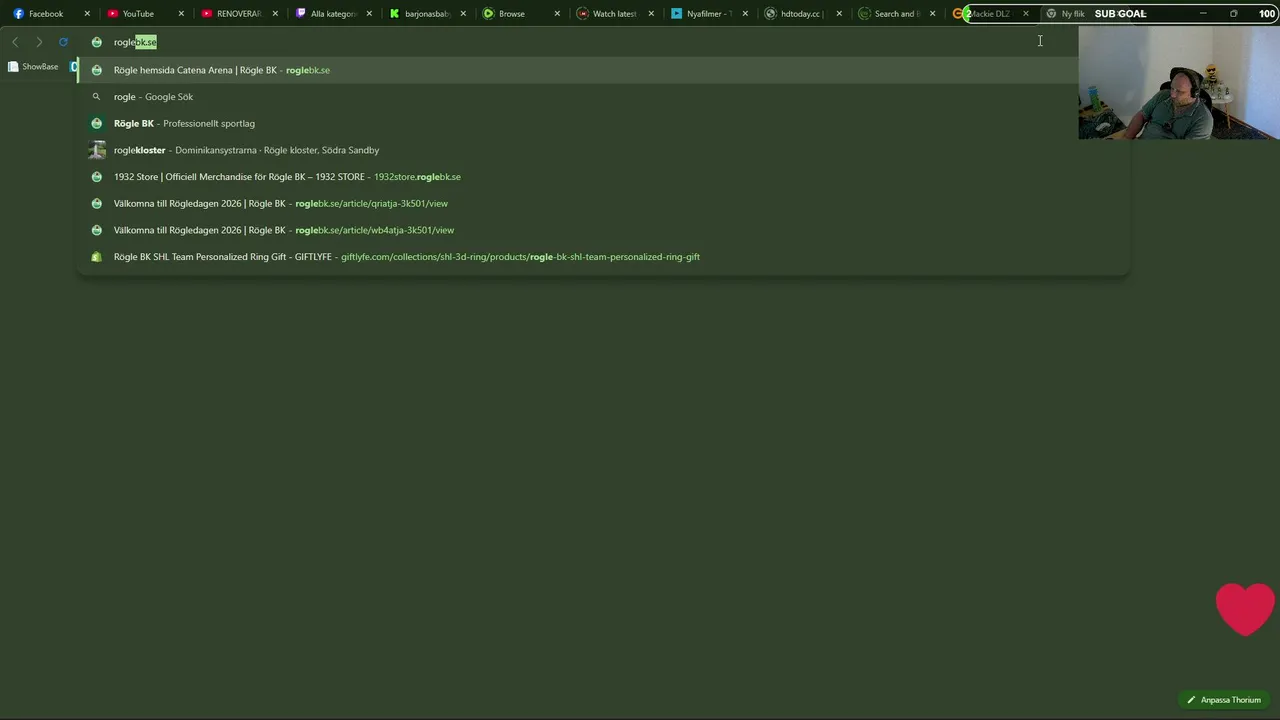Close the Browse tab
The image size is (1280, 720).
coord(557,14)
